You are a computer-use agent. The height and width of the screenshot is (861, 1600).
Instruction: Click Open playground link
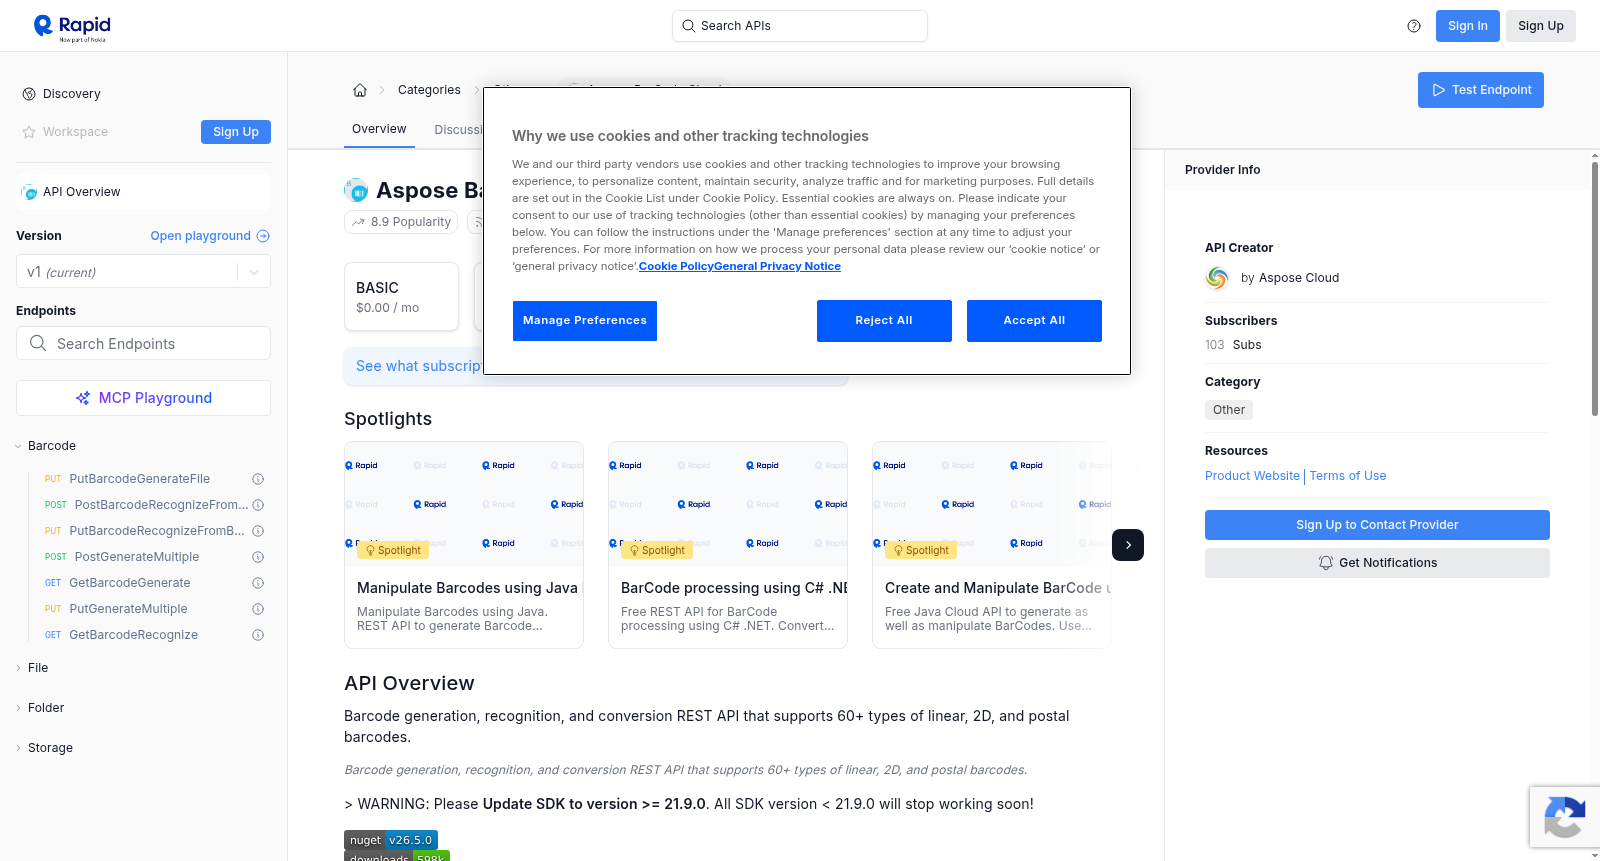pyautogui.click(x=210, y=236)
